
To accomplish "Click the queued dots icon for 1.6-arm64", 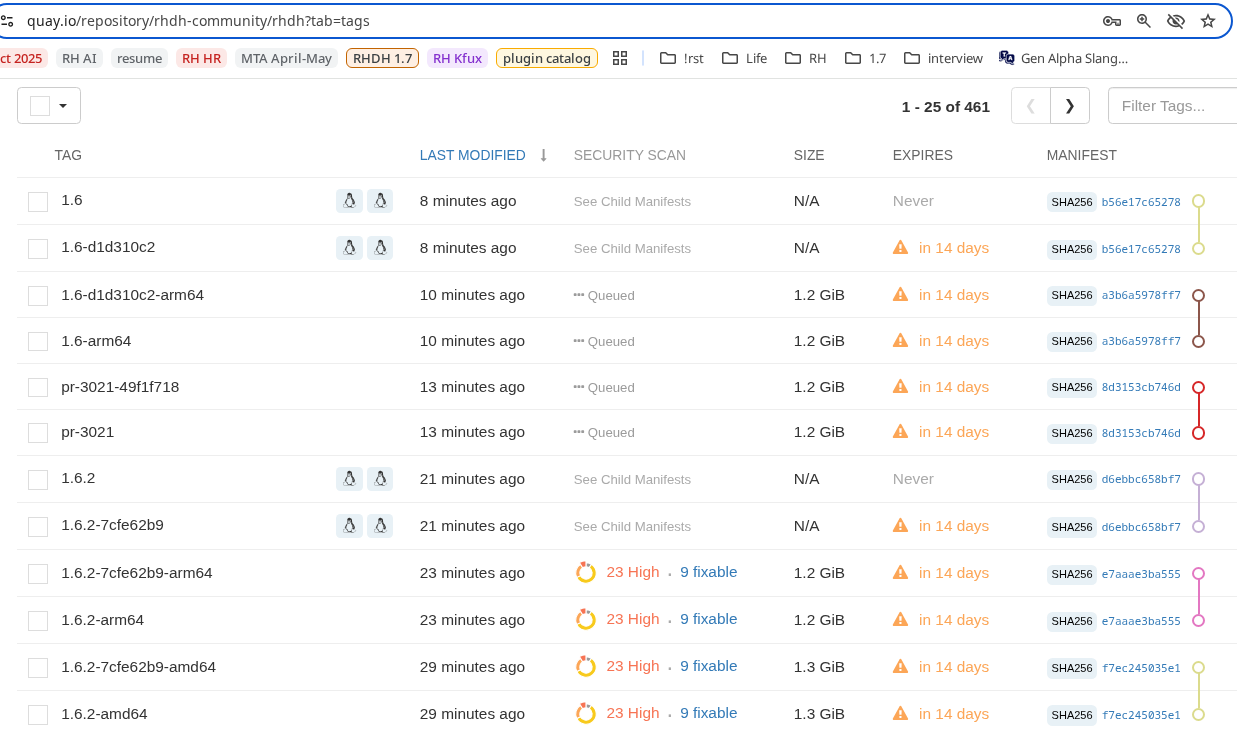I will click(x=578, y=341).
